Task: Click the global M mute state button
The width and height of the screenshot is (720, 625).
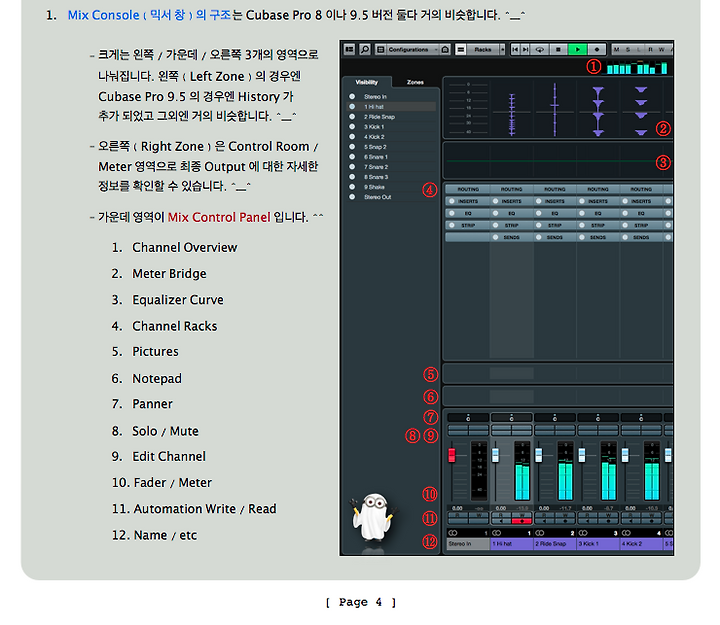Action: point(617,50)
